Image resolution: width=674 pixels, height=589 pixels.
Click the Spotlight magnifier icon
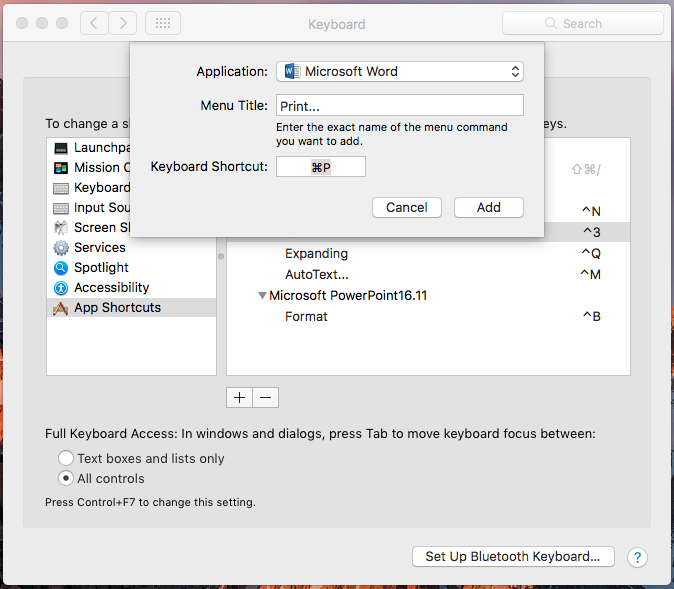(61, 268)
